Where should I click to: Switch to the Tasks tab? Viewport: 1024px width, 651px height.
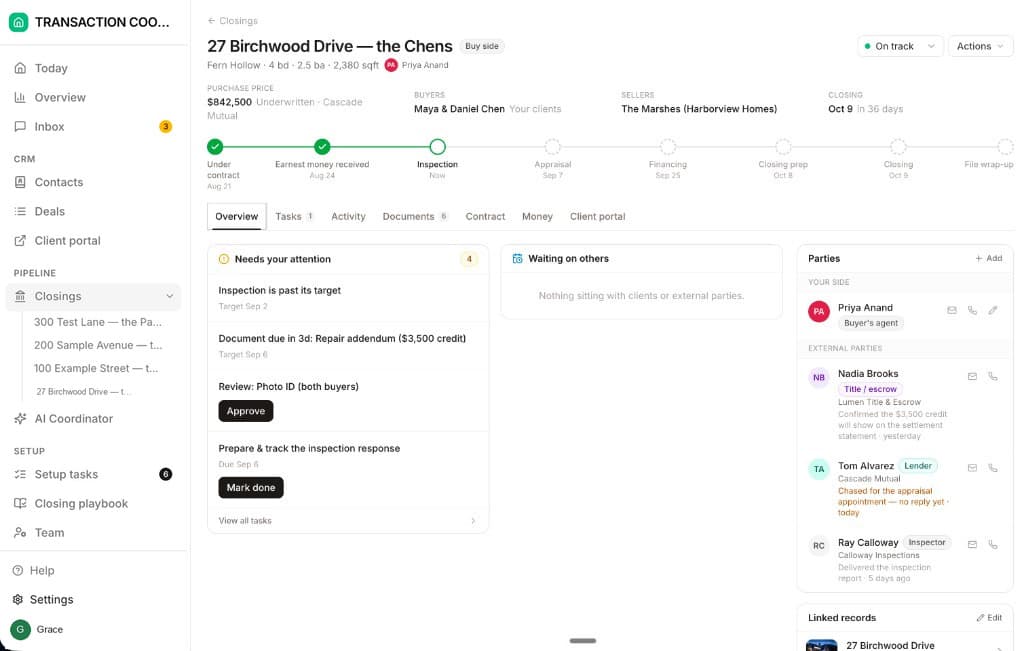pyautogui.click(x=294, y=216)
